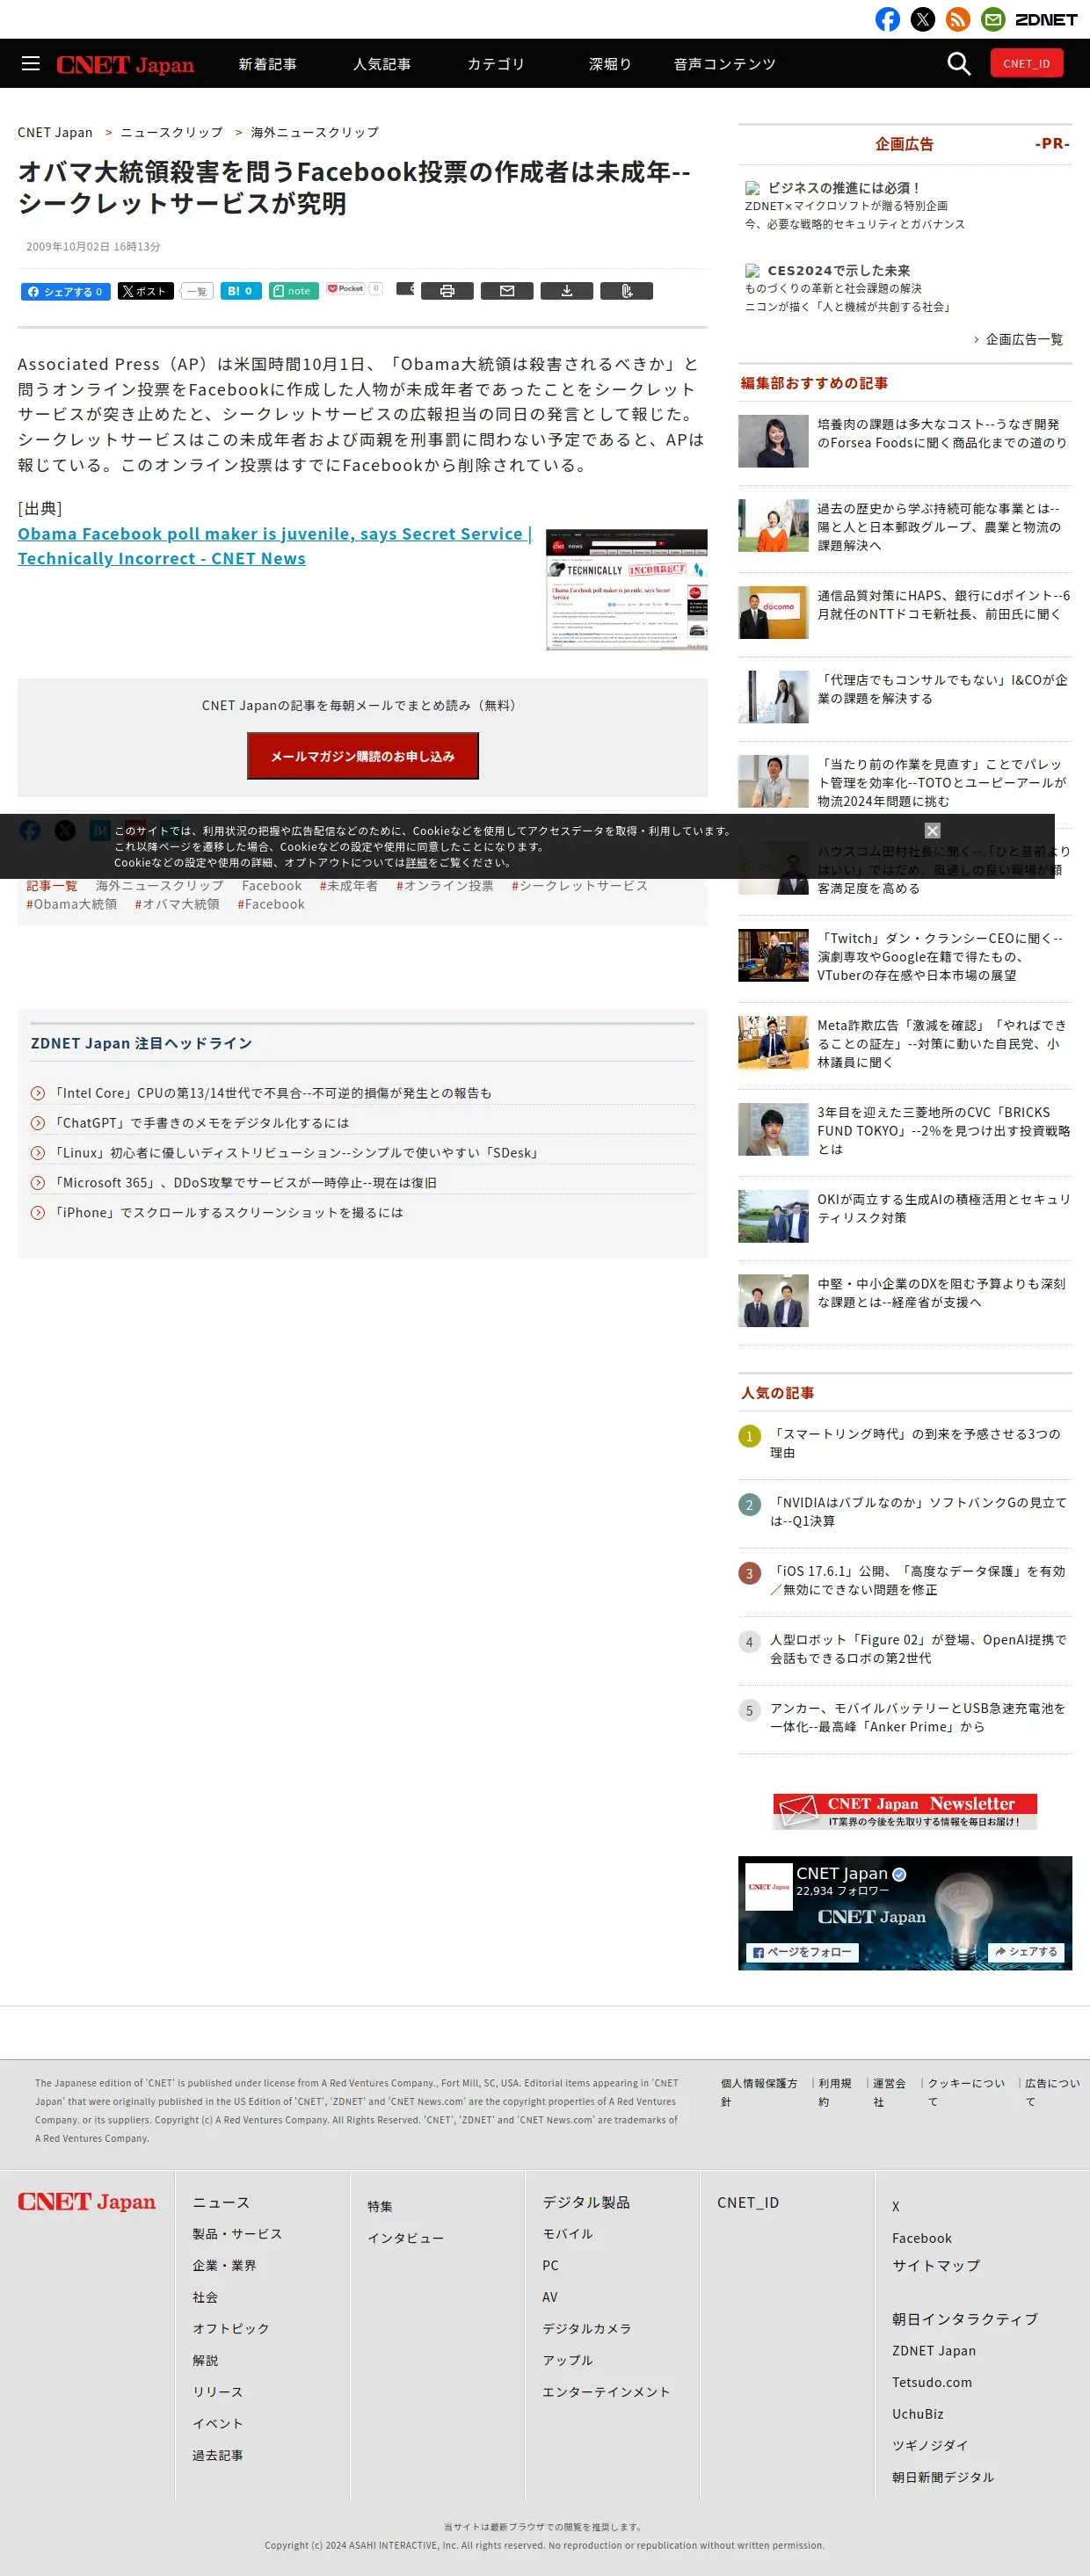Save the article to Pocket
Image resolution: width=1090 pixels, height=2576 pixels.
point(345,289)
